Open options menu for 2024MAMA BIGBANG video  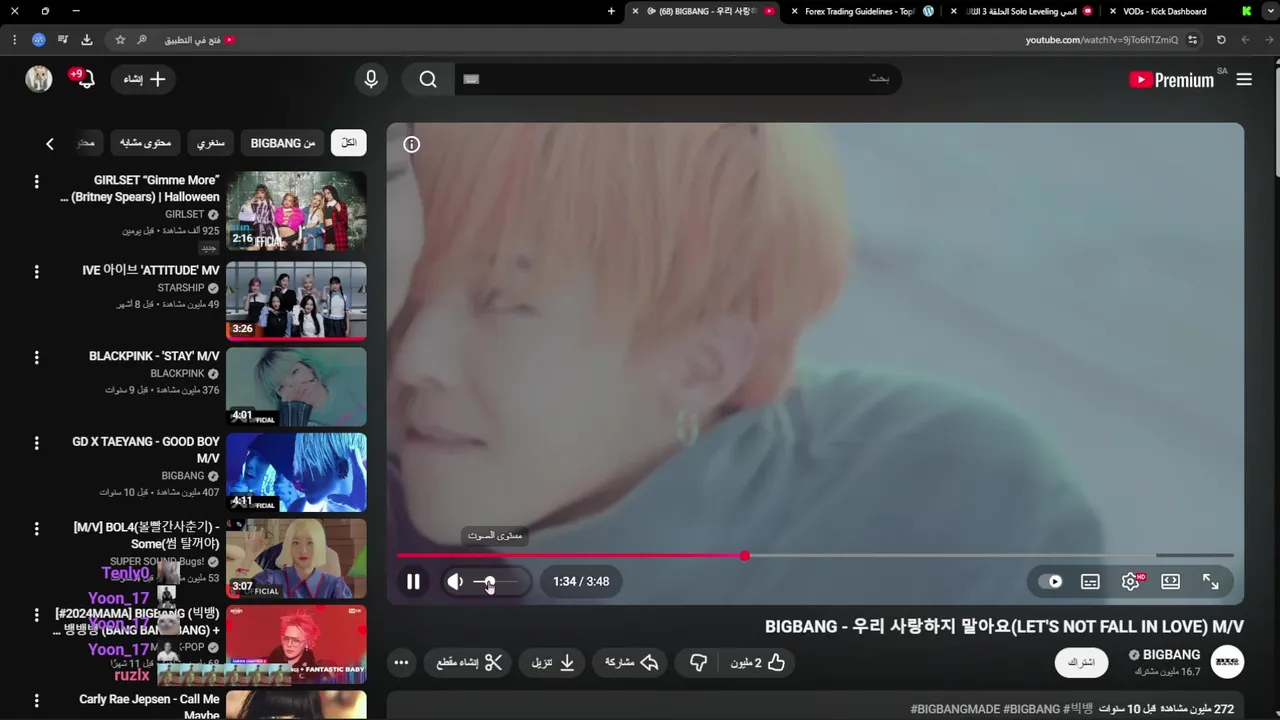click(x=36, y=615)
